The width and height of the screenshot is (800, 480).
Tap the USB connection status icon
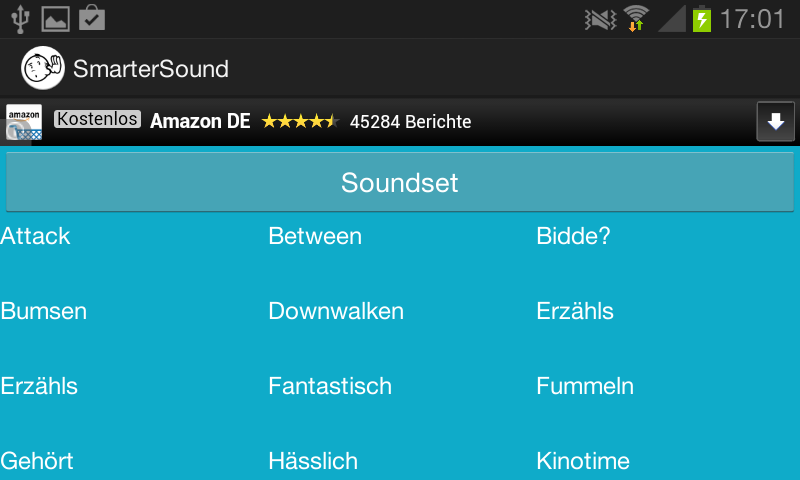point(20,18)
